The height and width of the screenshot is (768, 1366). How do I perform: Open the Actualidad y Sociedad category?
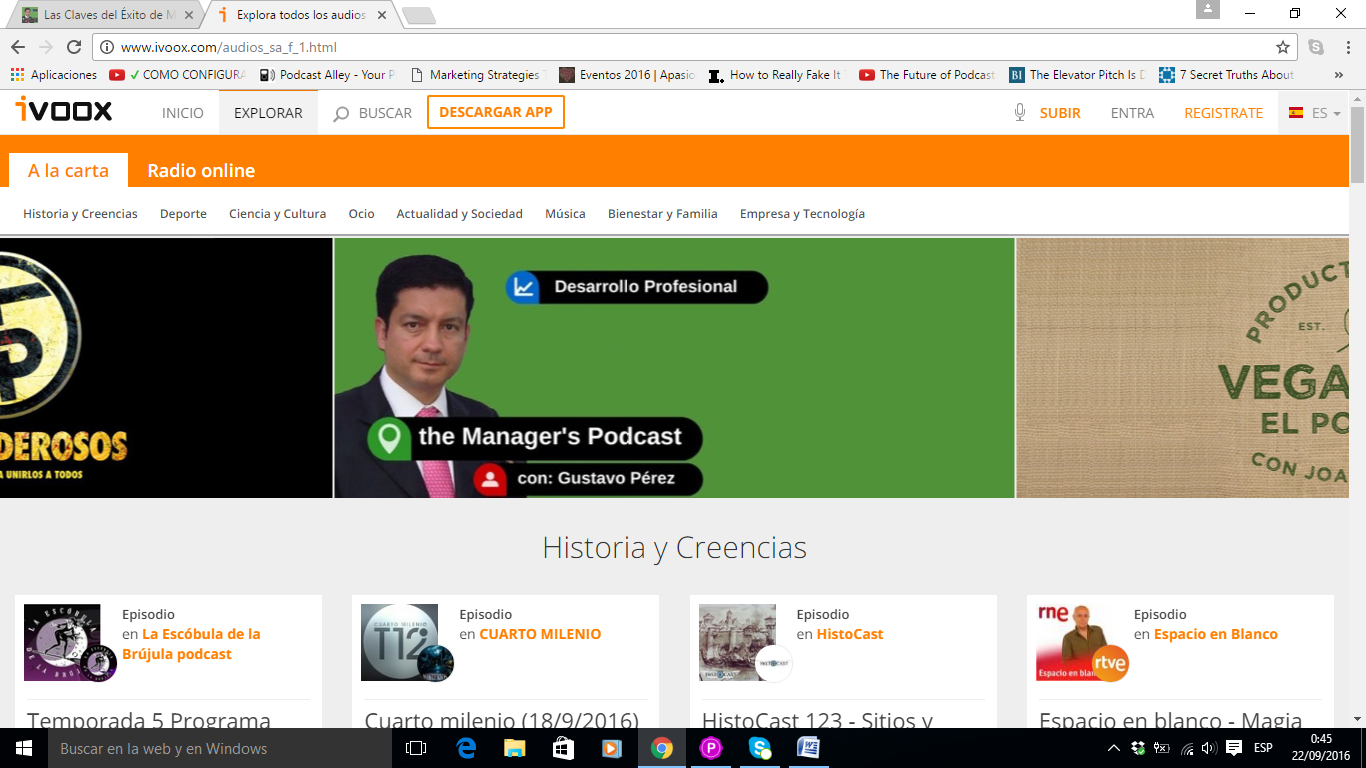pyautogui.click(x=459, y=214)
